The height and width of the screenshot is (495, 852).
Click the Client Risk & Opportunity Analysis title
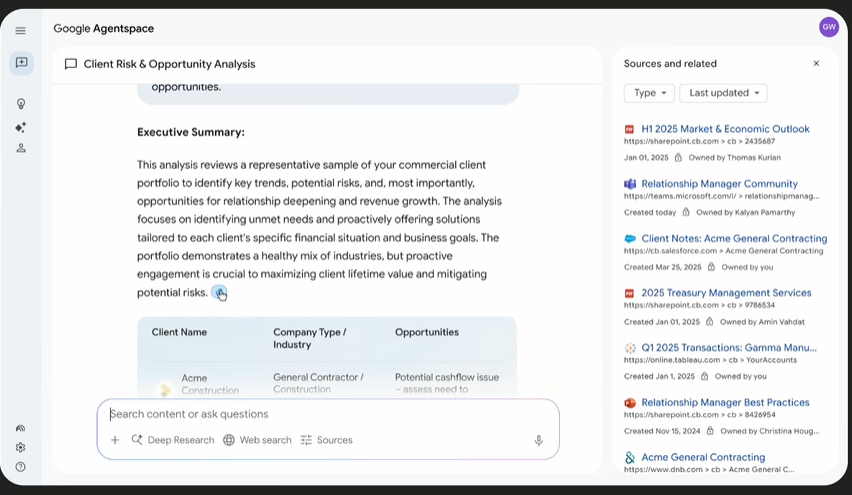(169, 64)
